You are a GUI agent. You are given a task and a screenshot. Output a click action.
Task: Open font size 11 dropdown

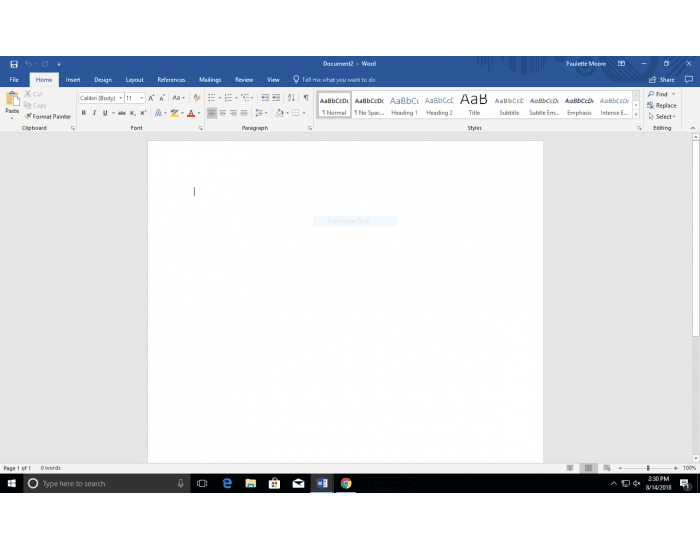pos(142,98)
